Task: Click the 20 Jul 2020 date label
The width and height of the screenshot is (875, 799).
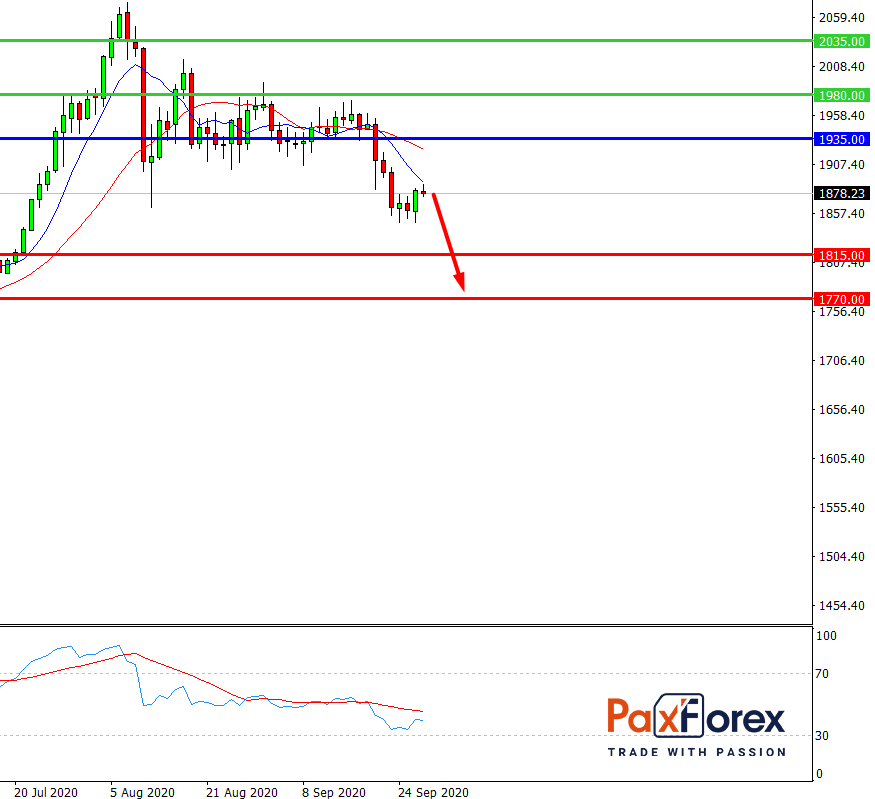Action: pyautogui.click(x=46, y=792)
